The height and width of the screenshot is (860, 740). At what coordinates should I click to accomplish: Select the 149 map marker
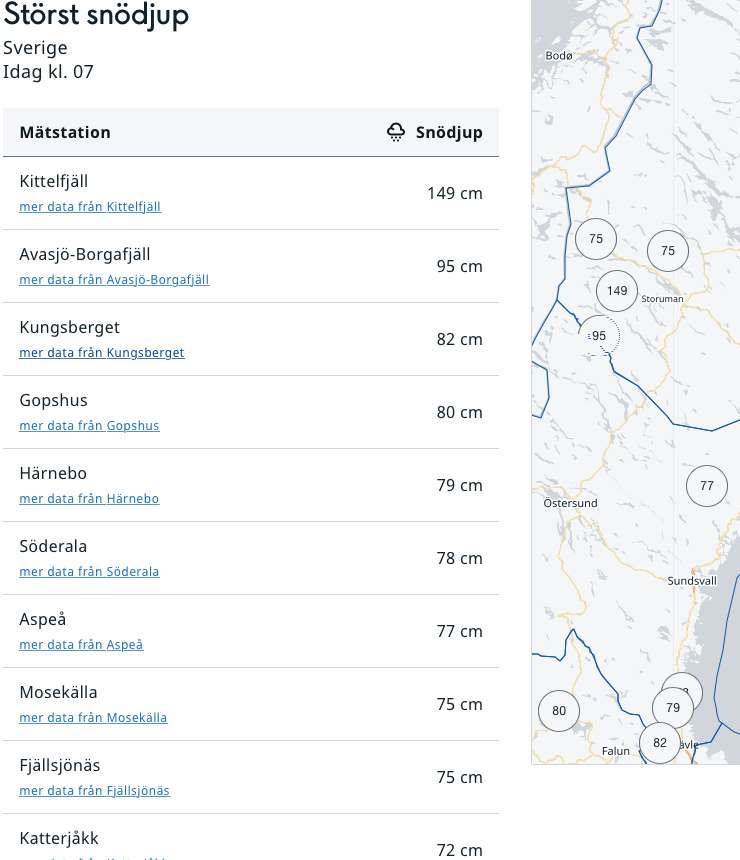tap(617, 291)
